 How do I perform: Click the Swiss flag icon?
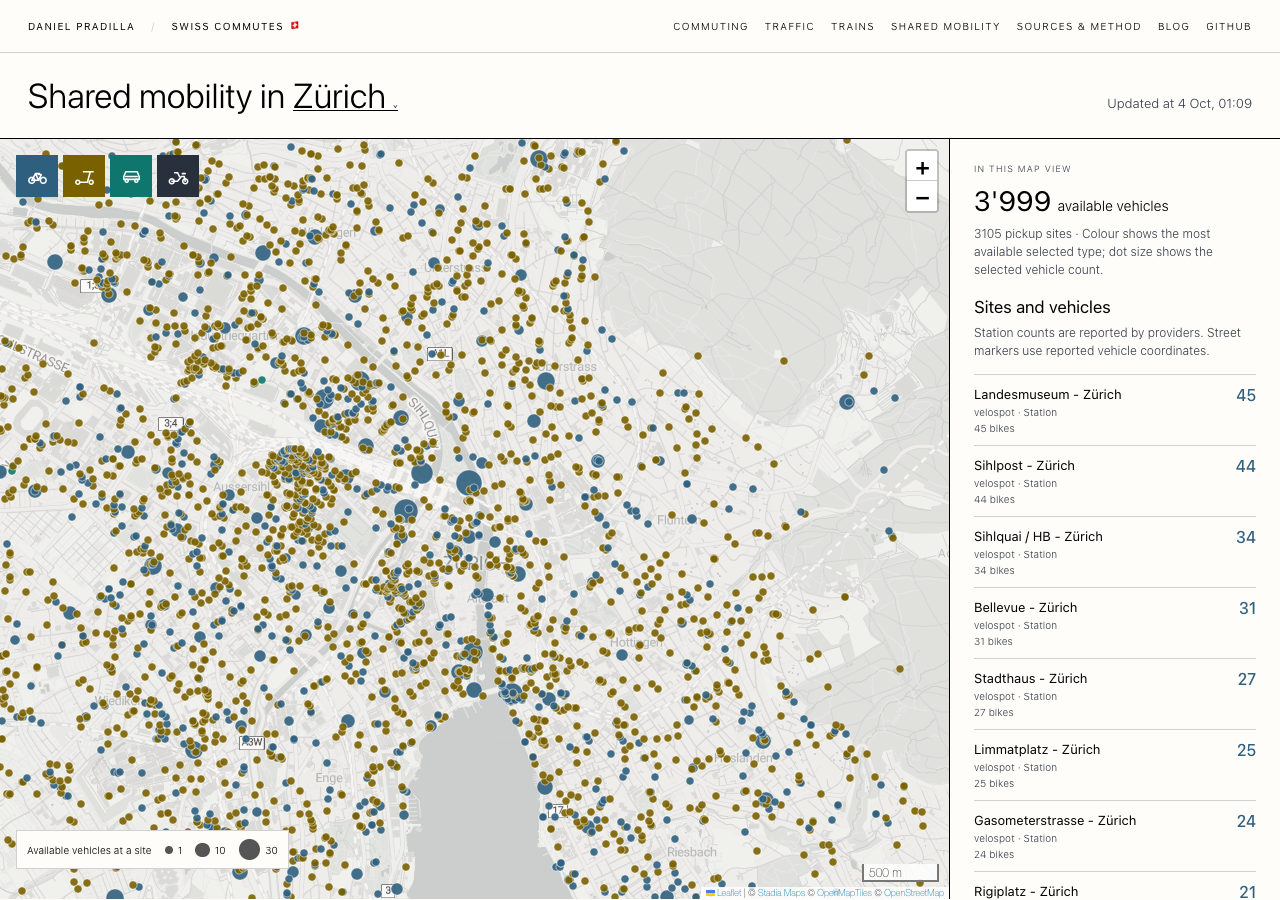pyautogui.click(x=295, y=26)
